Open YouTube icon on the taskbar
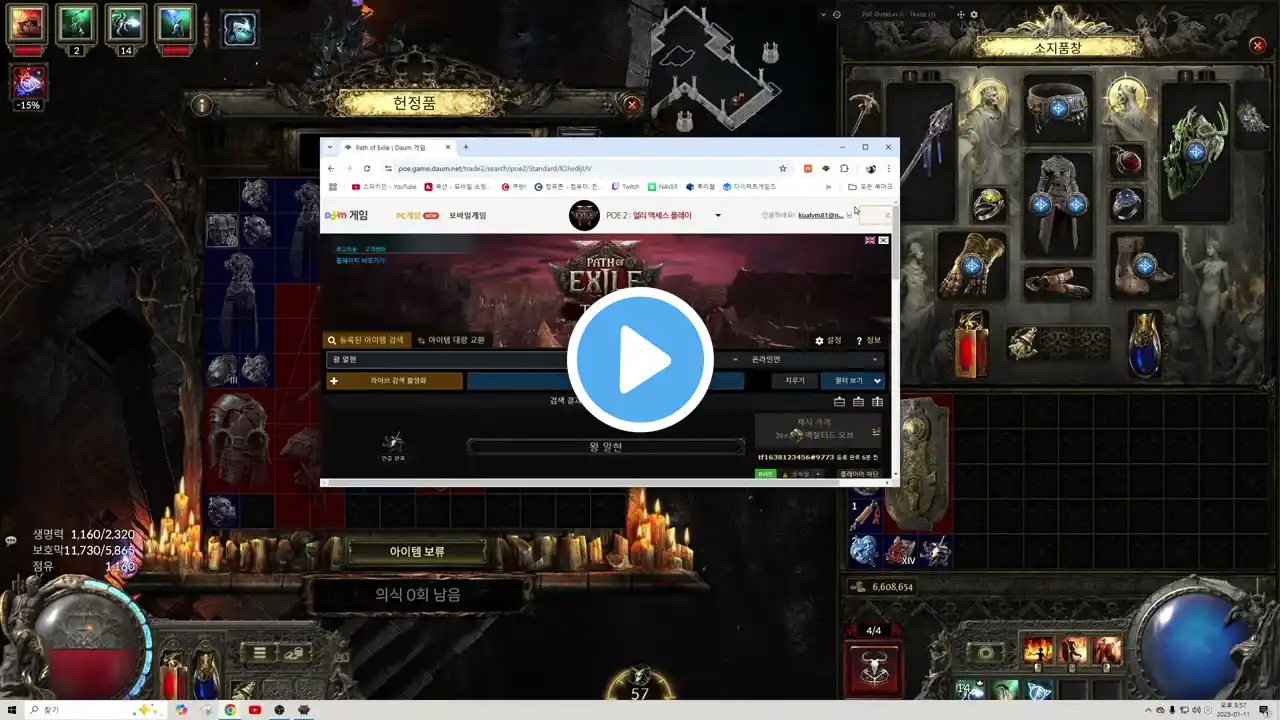The height and width of the screenshot is (720, 1280). coord(255,710)
